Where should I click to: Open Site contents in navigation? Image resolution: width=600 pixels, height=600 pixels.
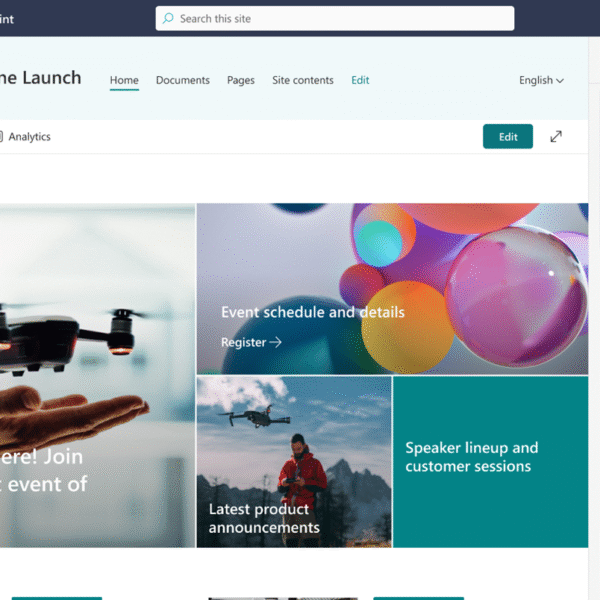tap(303, 80)
